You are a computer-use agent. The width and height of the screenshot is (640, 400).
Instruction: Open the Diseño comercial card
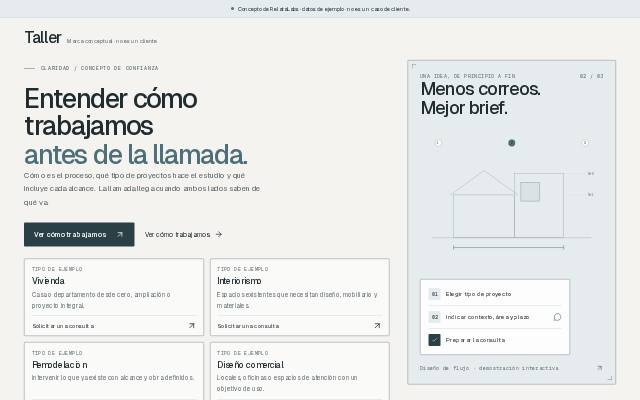300,371
